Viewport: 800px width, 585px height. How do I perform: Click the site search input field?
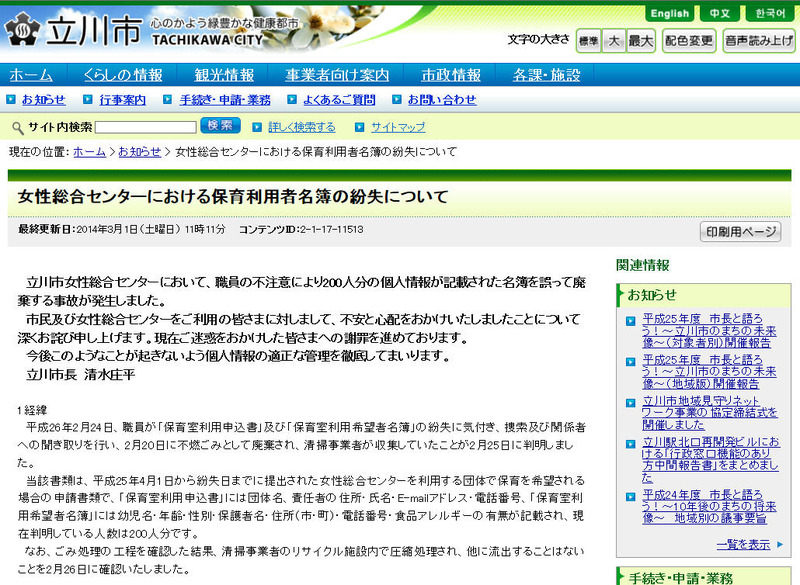pos(145,127)
